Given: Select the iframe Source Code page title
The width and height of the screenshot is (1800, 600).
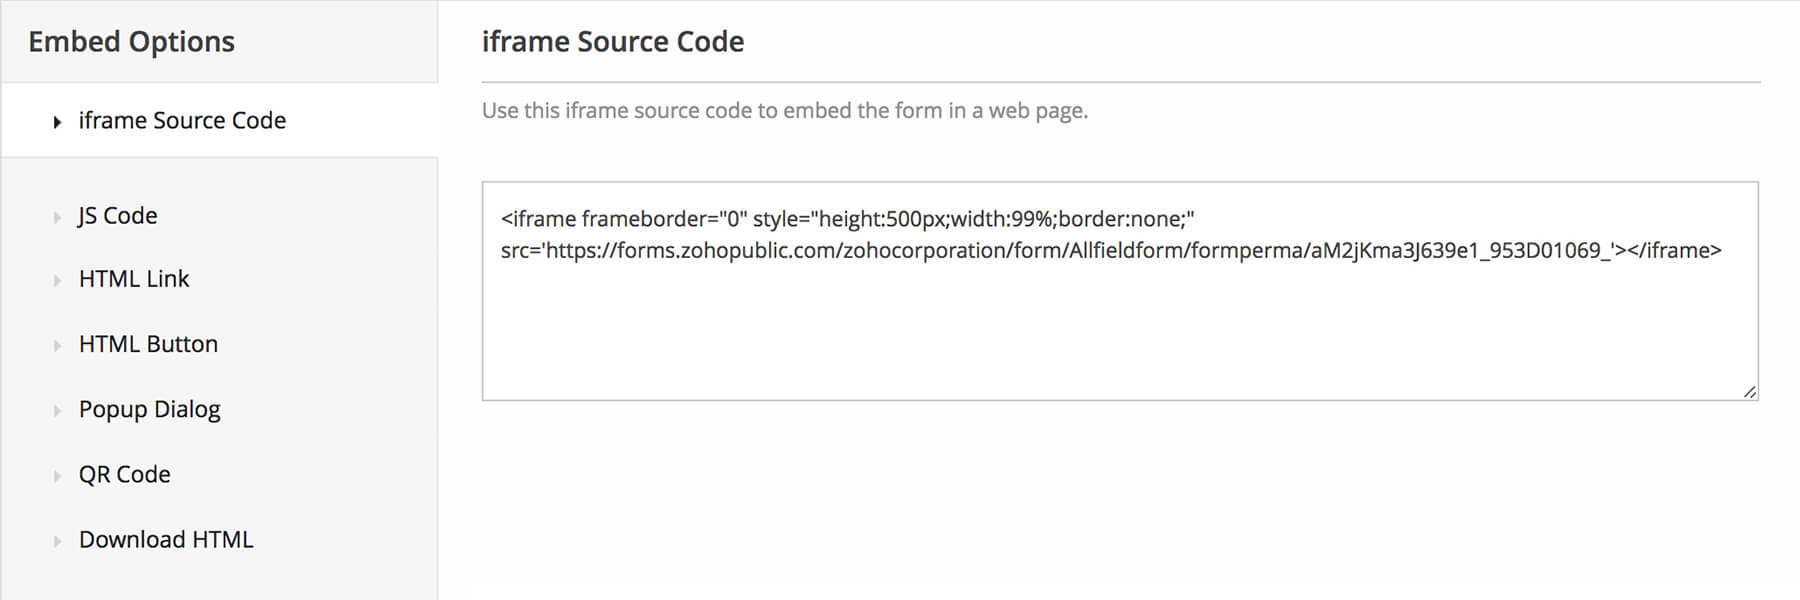Looking at the screenshot, I should (x=613, y=42).
